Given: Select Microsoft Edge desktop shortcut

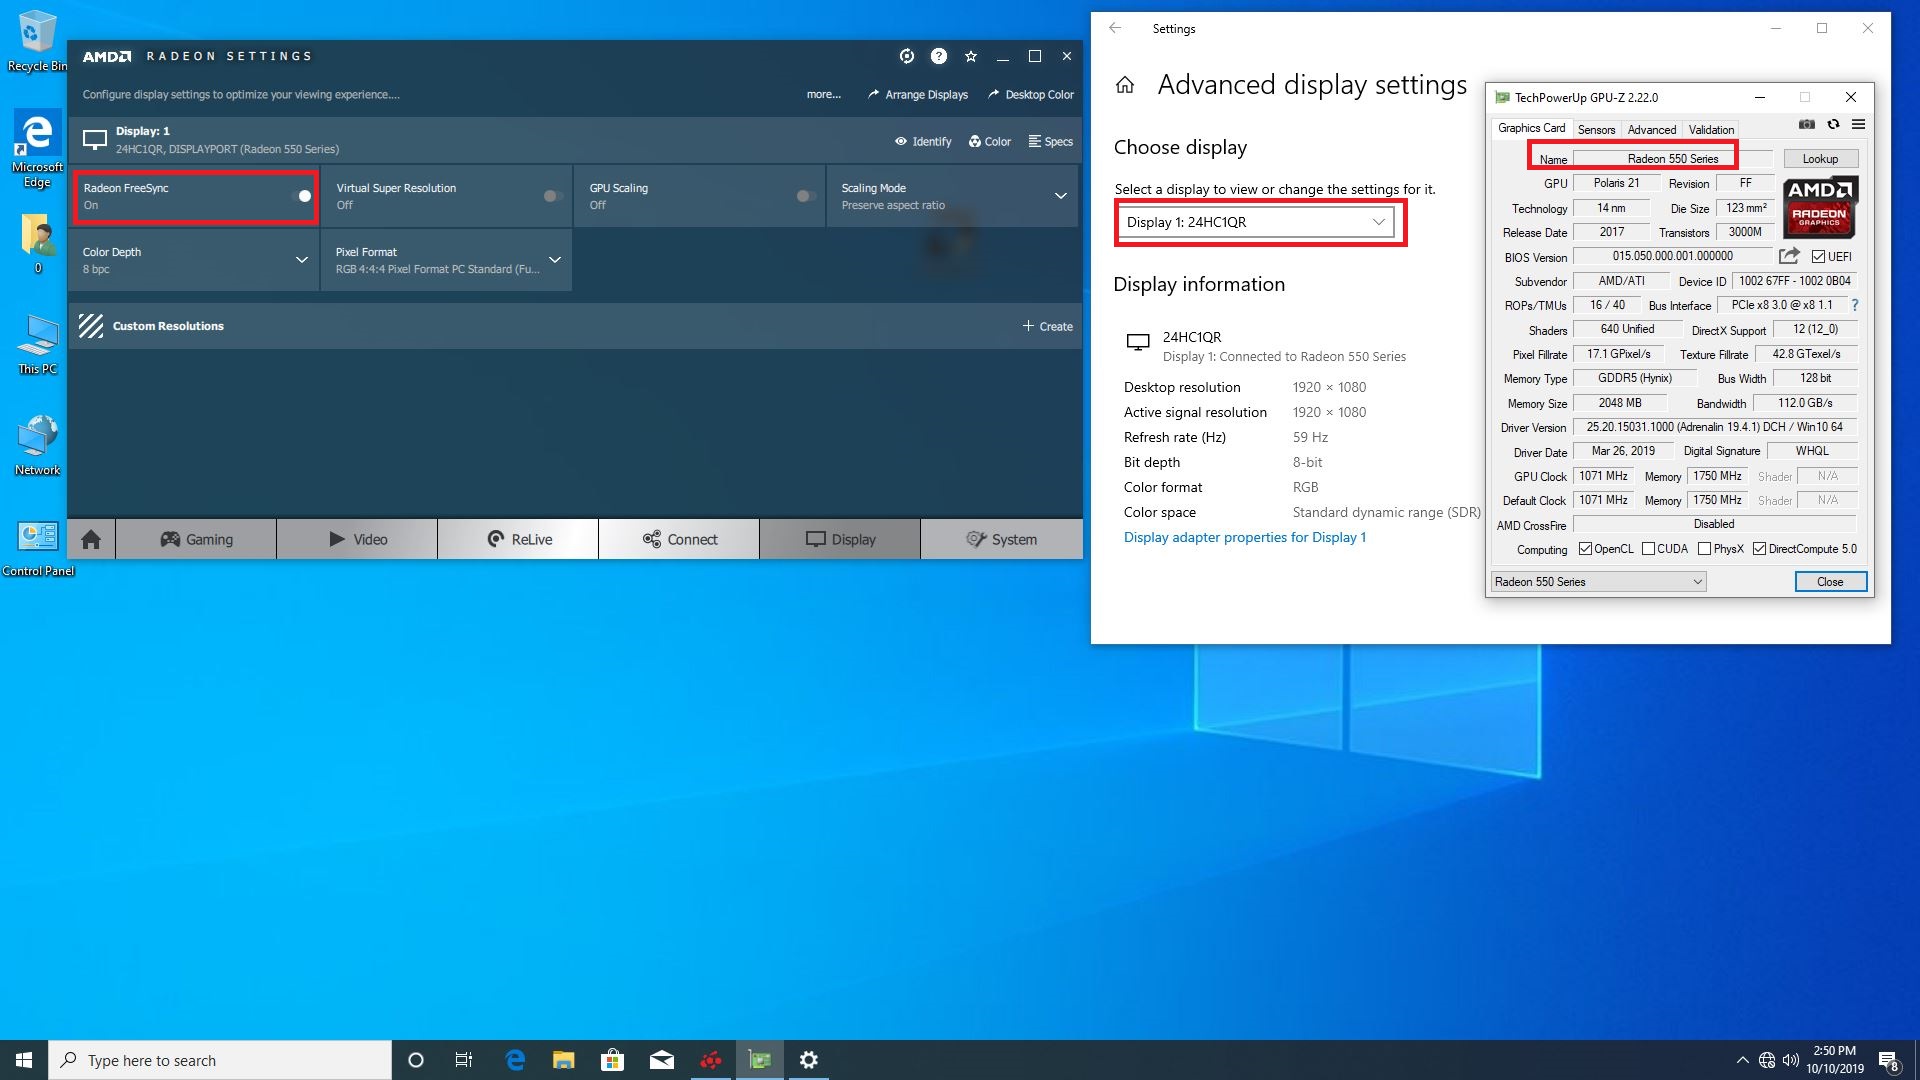Looking at the screenshot, I should pos(37,150).
